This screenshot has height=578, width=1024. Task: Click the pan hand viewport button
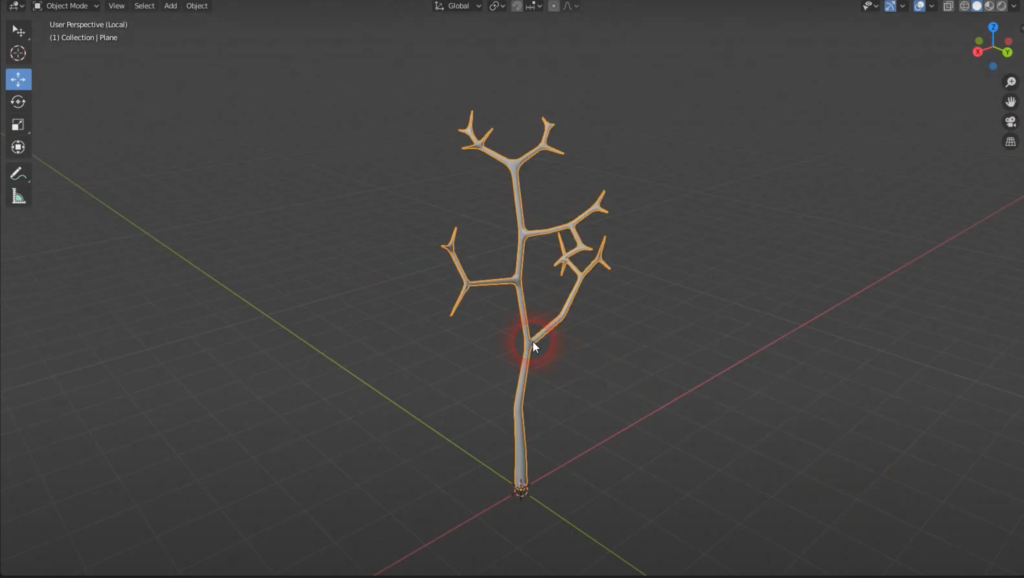tap(1010, 102)
